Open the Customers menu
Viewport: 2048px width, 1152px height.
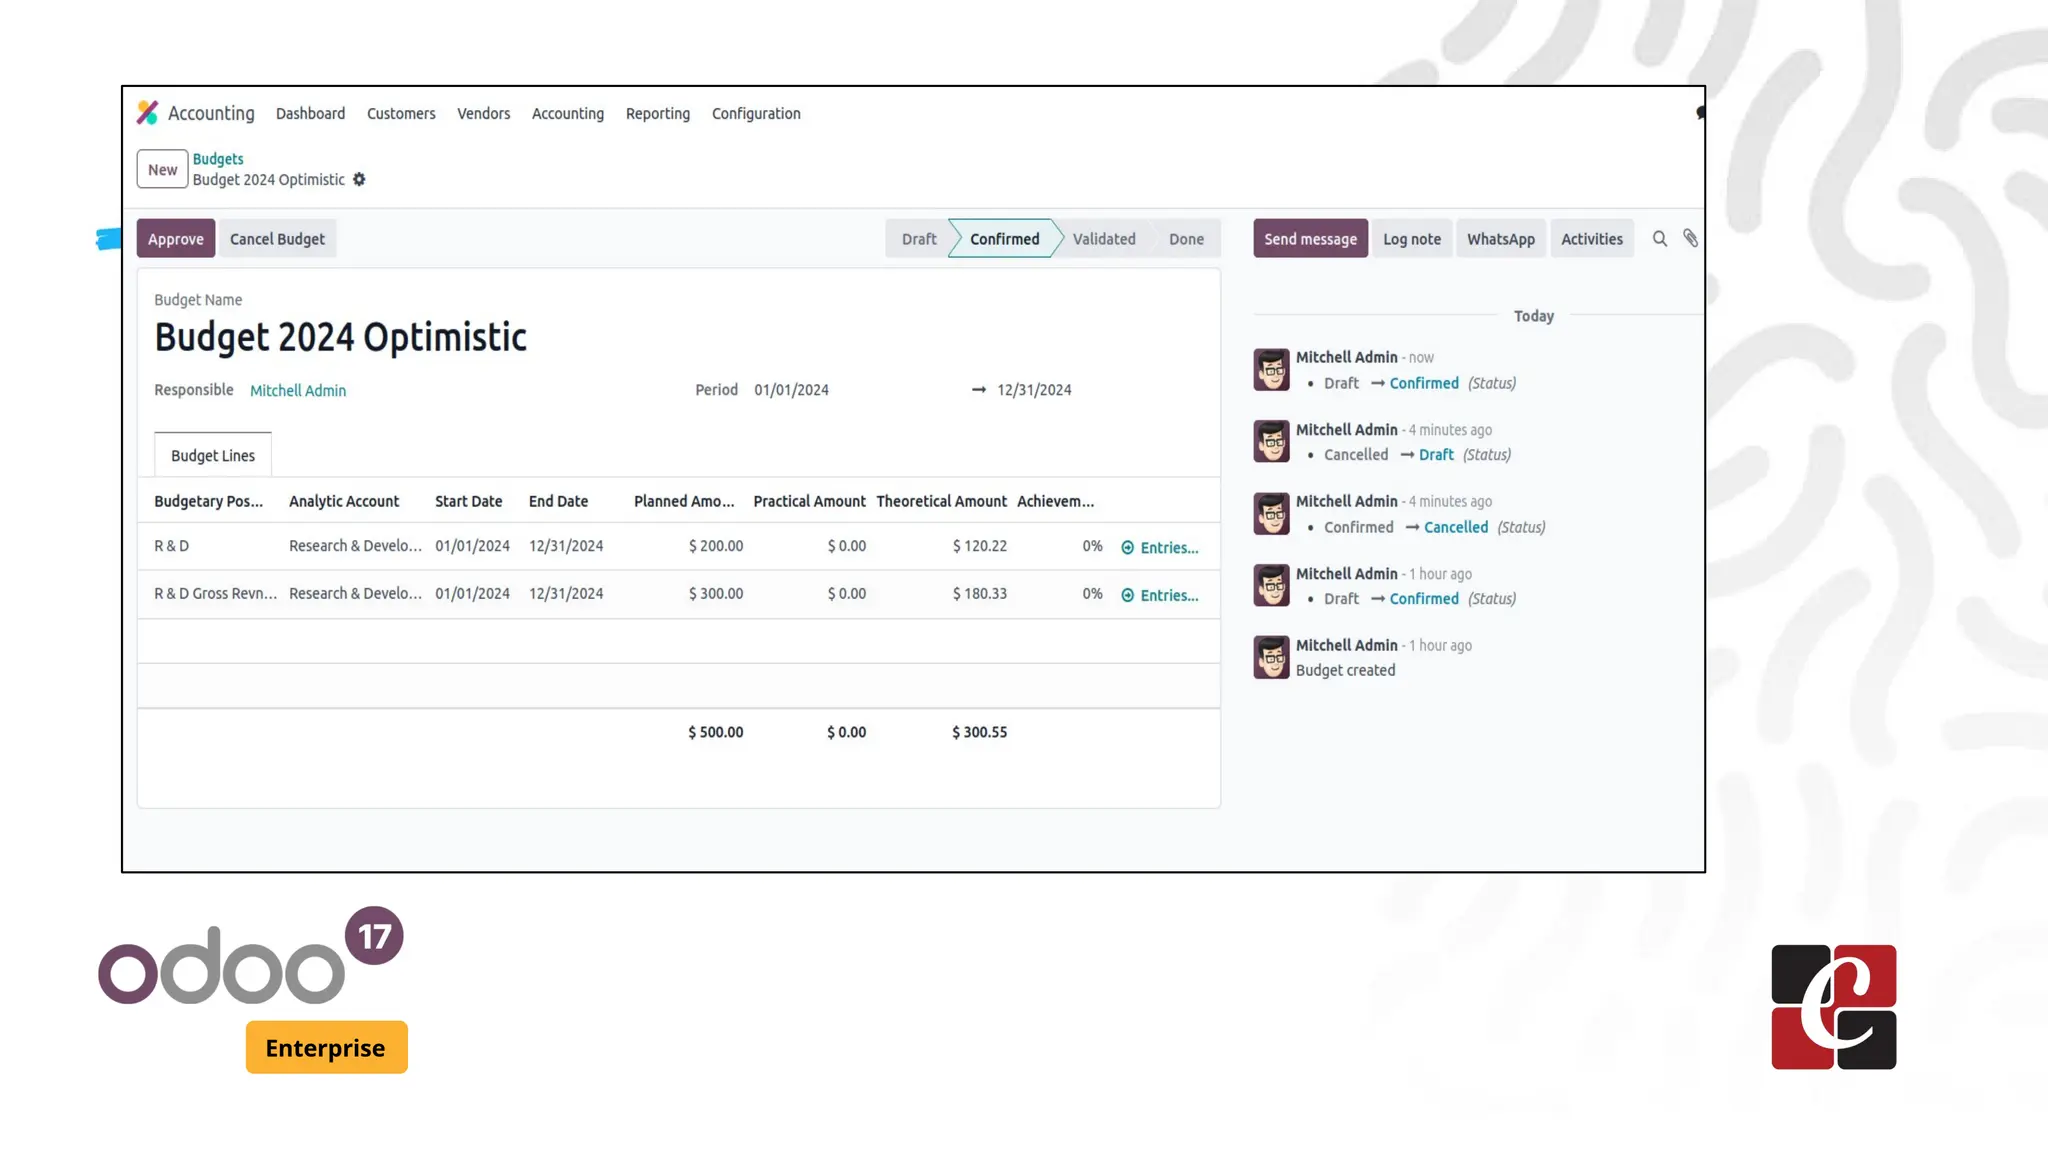pos(401,114)
